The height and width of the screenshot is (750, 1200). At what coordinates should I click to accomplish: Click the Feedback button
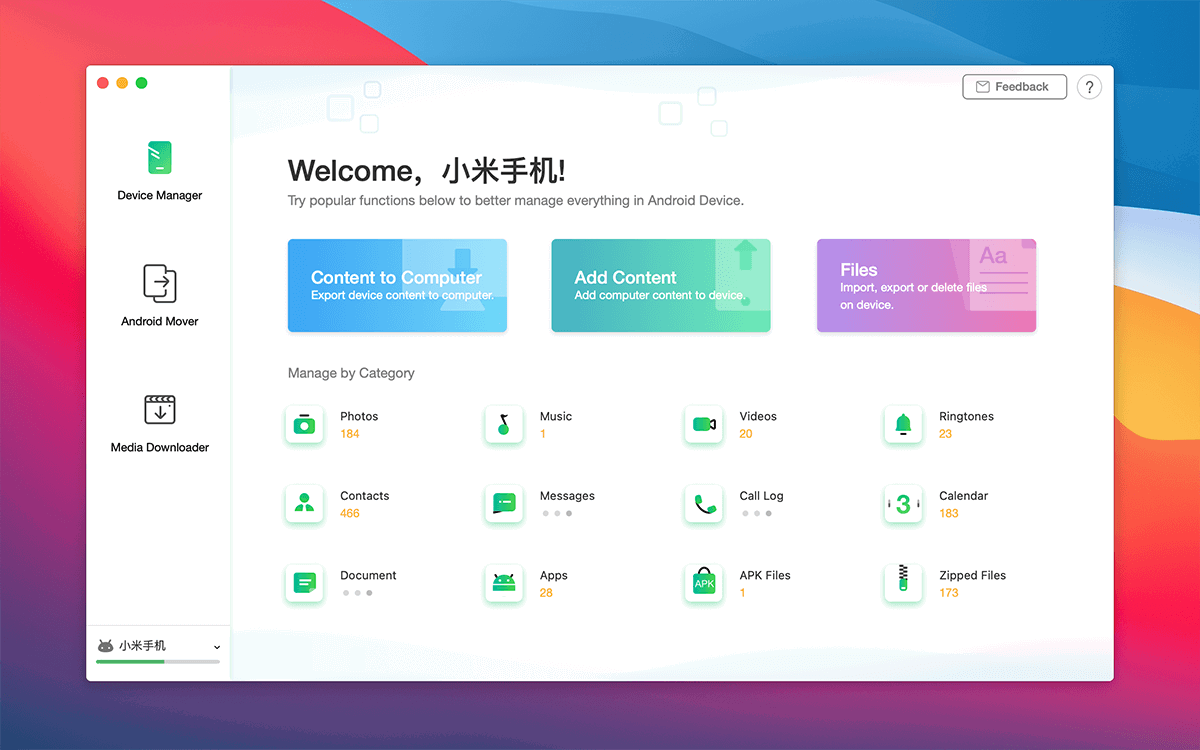tap(1014, 87)
